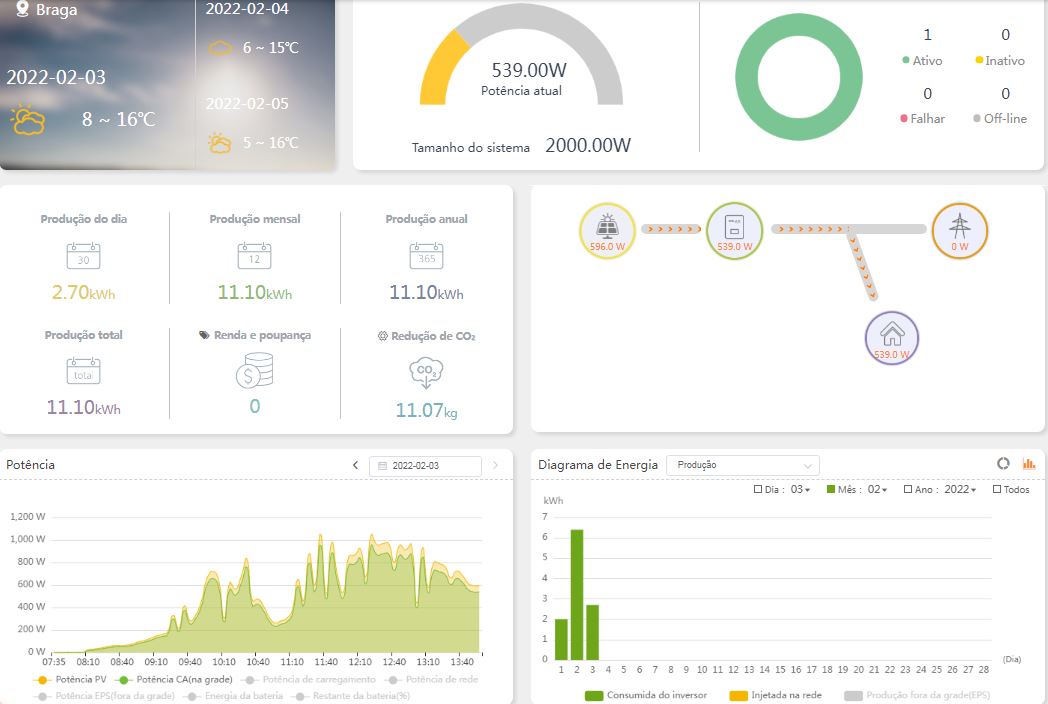Enable the Potência de rede legend series
Image resolution: width=1048 pixels, height=704 pixels.
tap(432, 679)
